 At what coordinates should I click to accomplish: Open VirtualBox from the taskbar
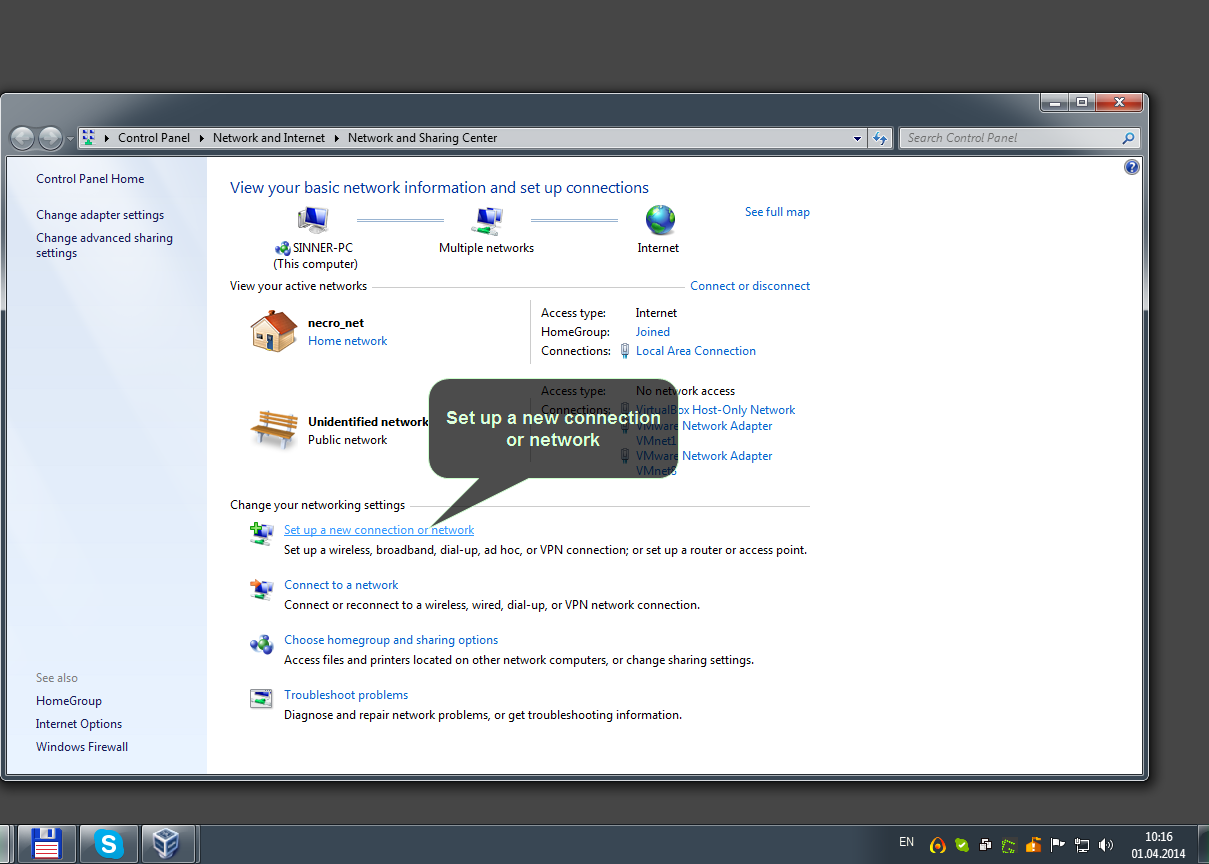[x=168, y=844]
